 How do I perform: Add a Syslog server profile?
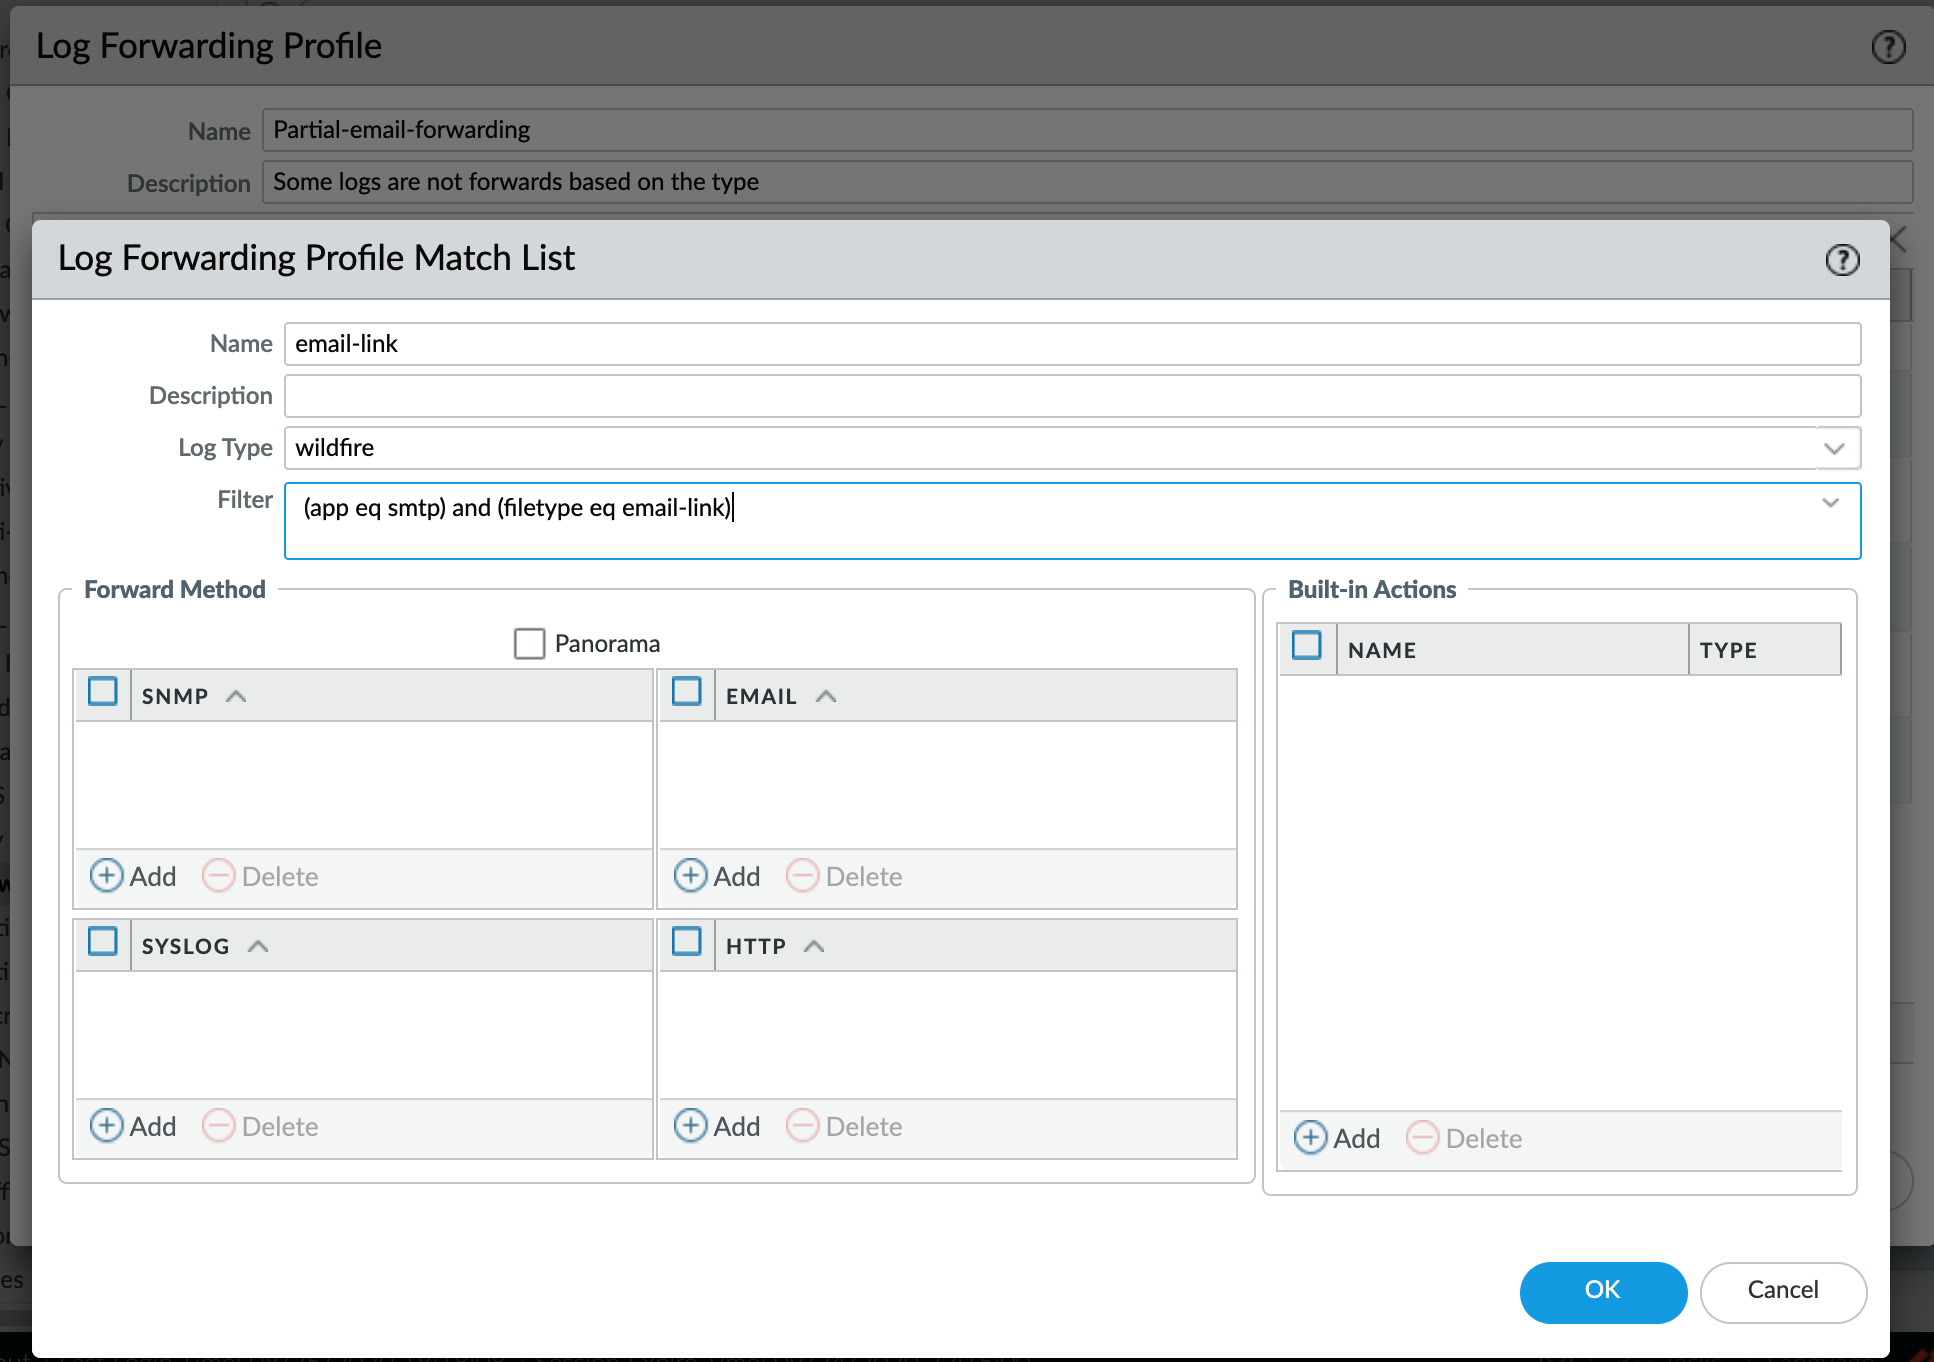[x=133, y=1126]
